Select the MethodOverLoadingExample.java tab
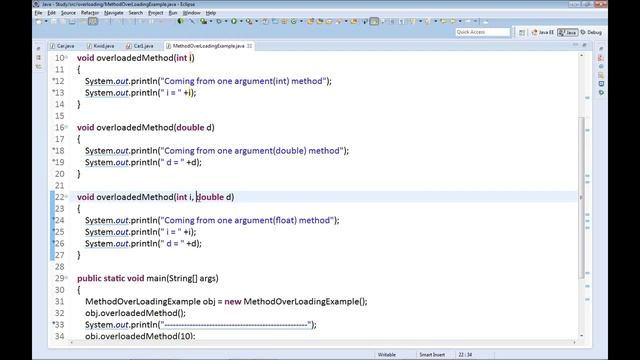The width and height of the screenshot is (640, 360). coord(208,46)
